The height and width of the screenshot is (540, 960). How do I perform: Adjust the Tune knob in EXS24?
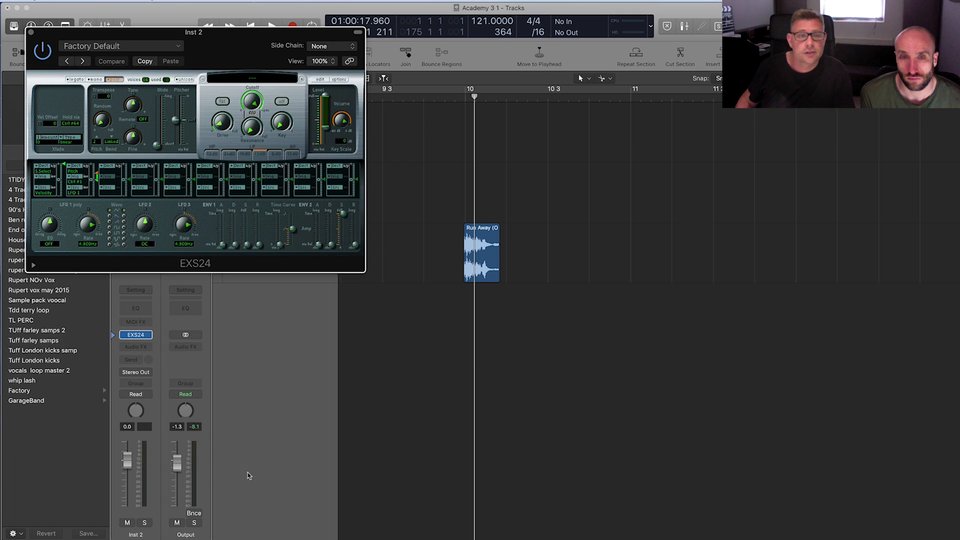(132, 103)
